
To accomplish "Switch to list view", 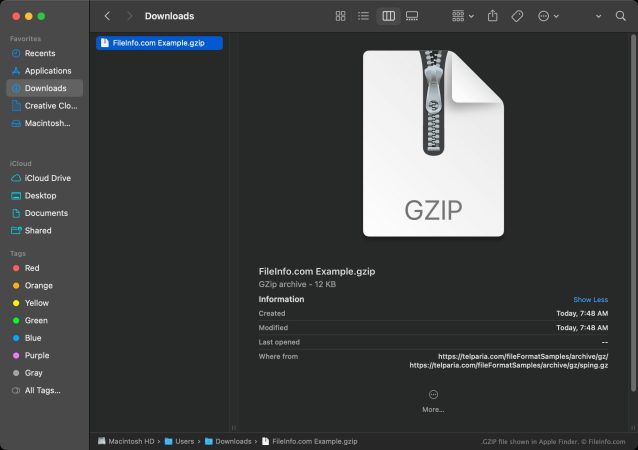I will point(364,16).
